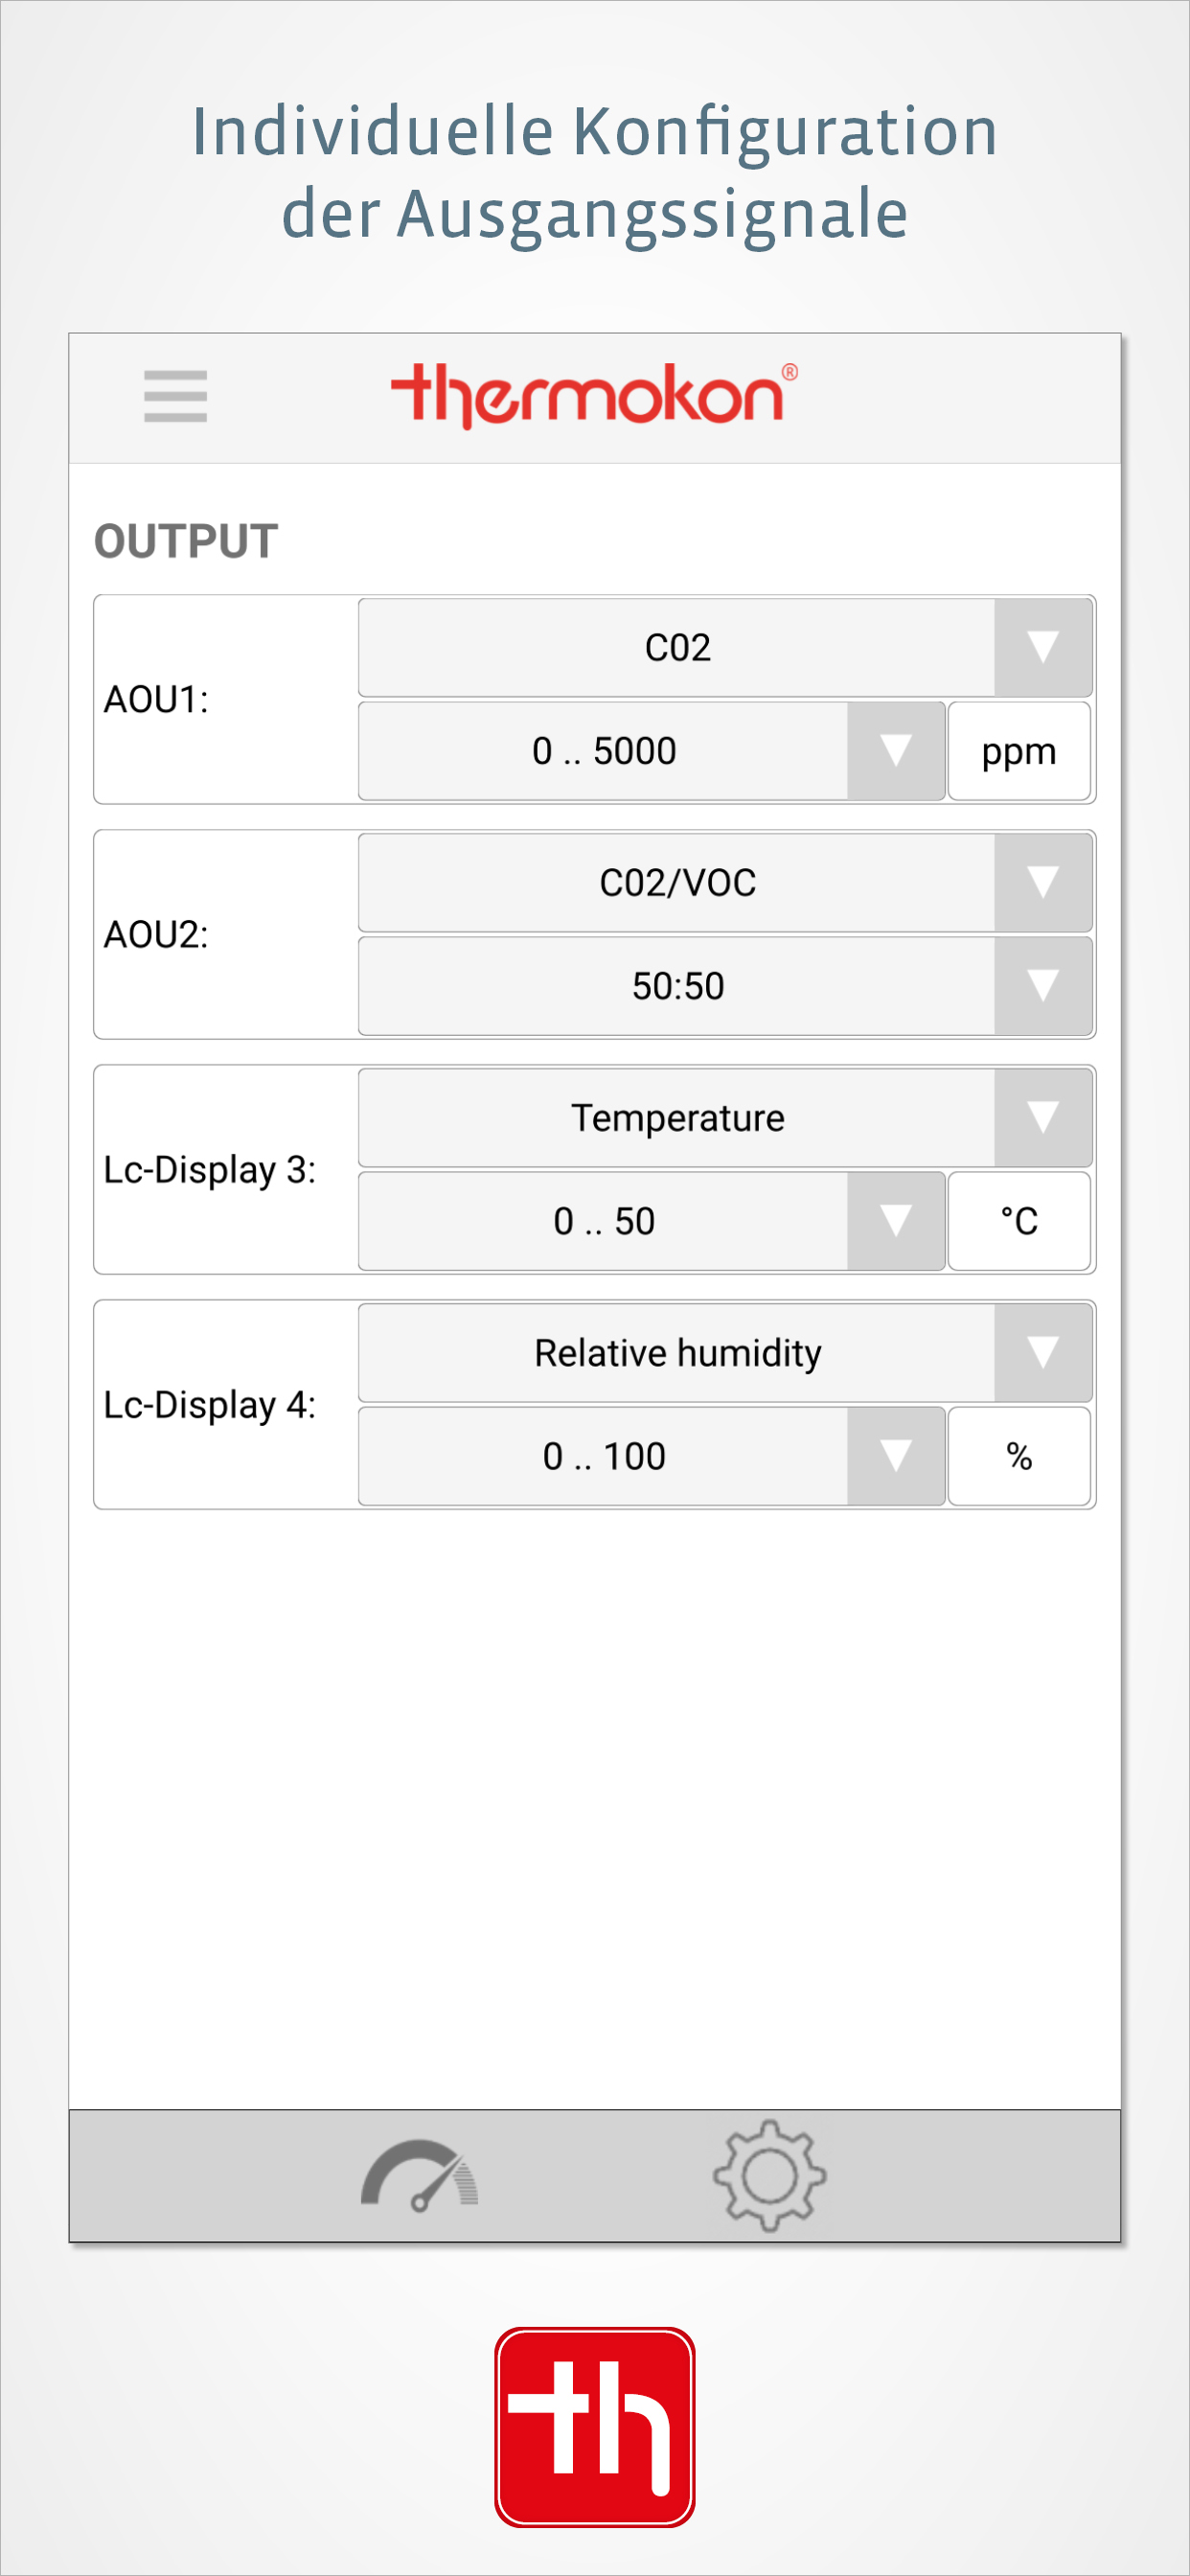Select the ppm unit field
The image size is (1190, 2576).
pyautogui.click(x=1019, y=751)
